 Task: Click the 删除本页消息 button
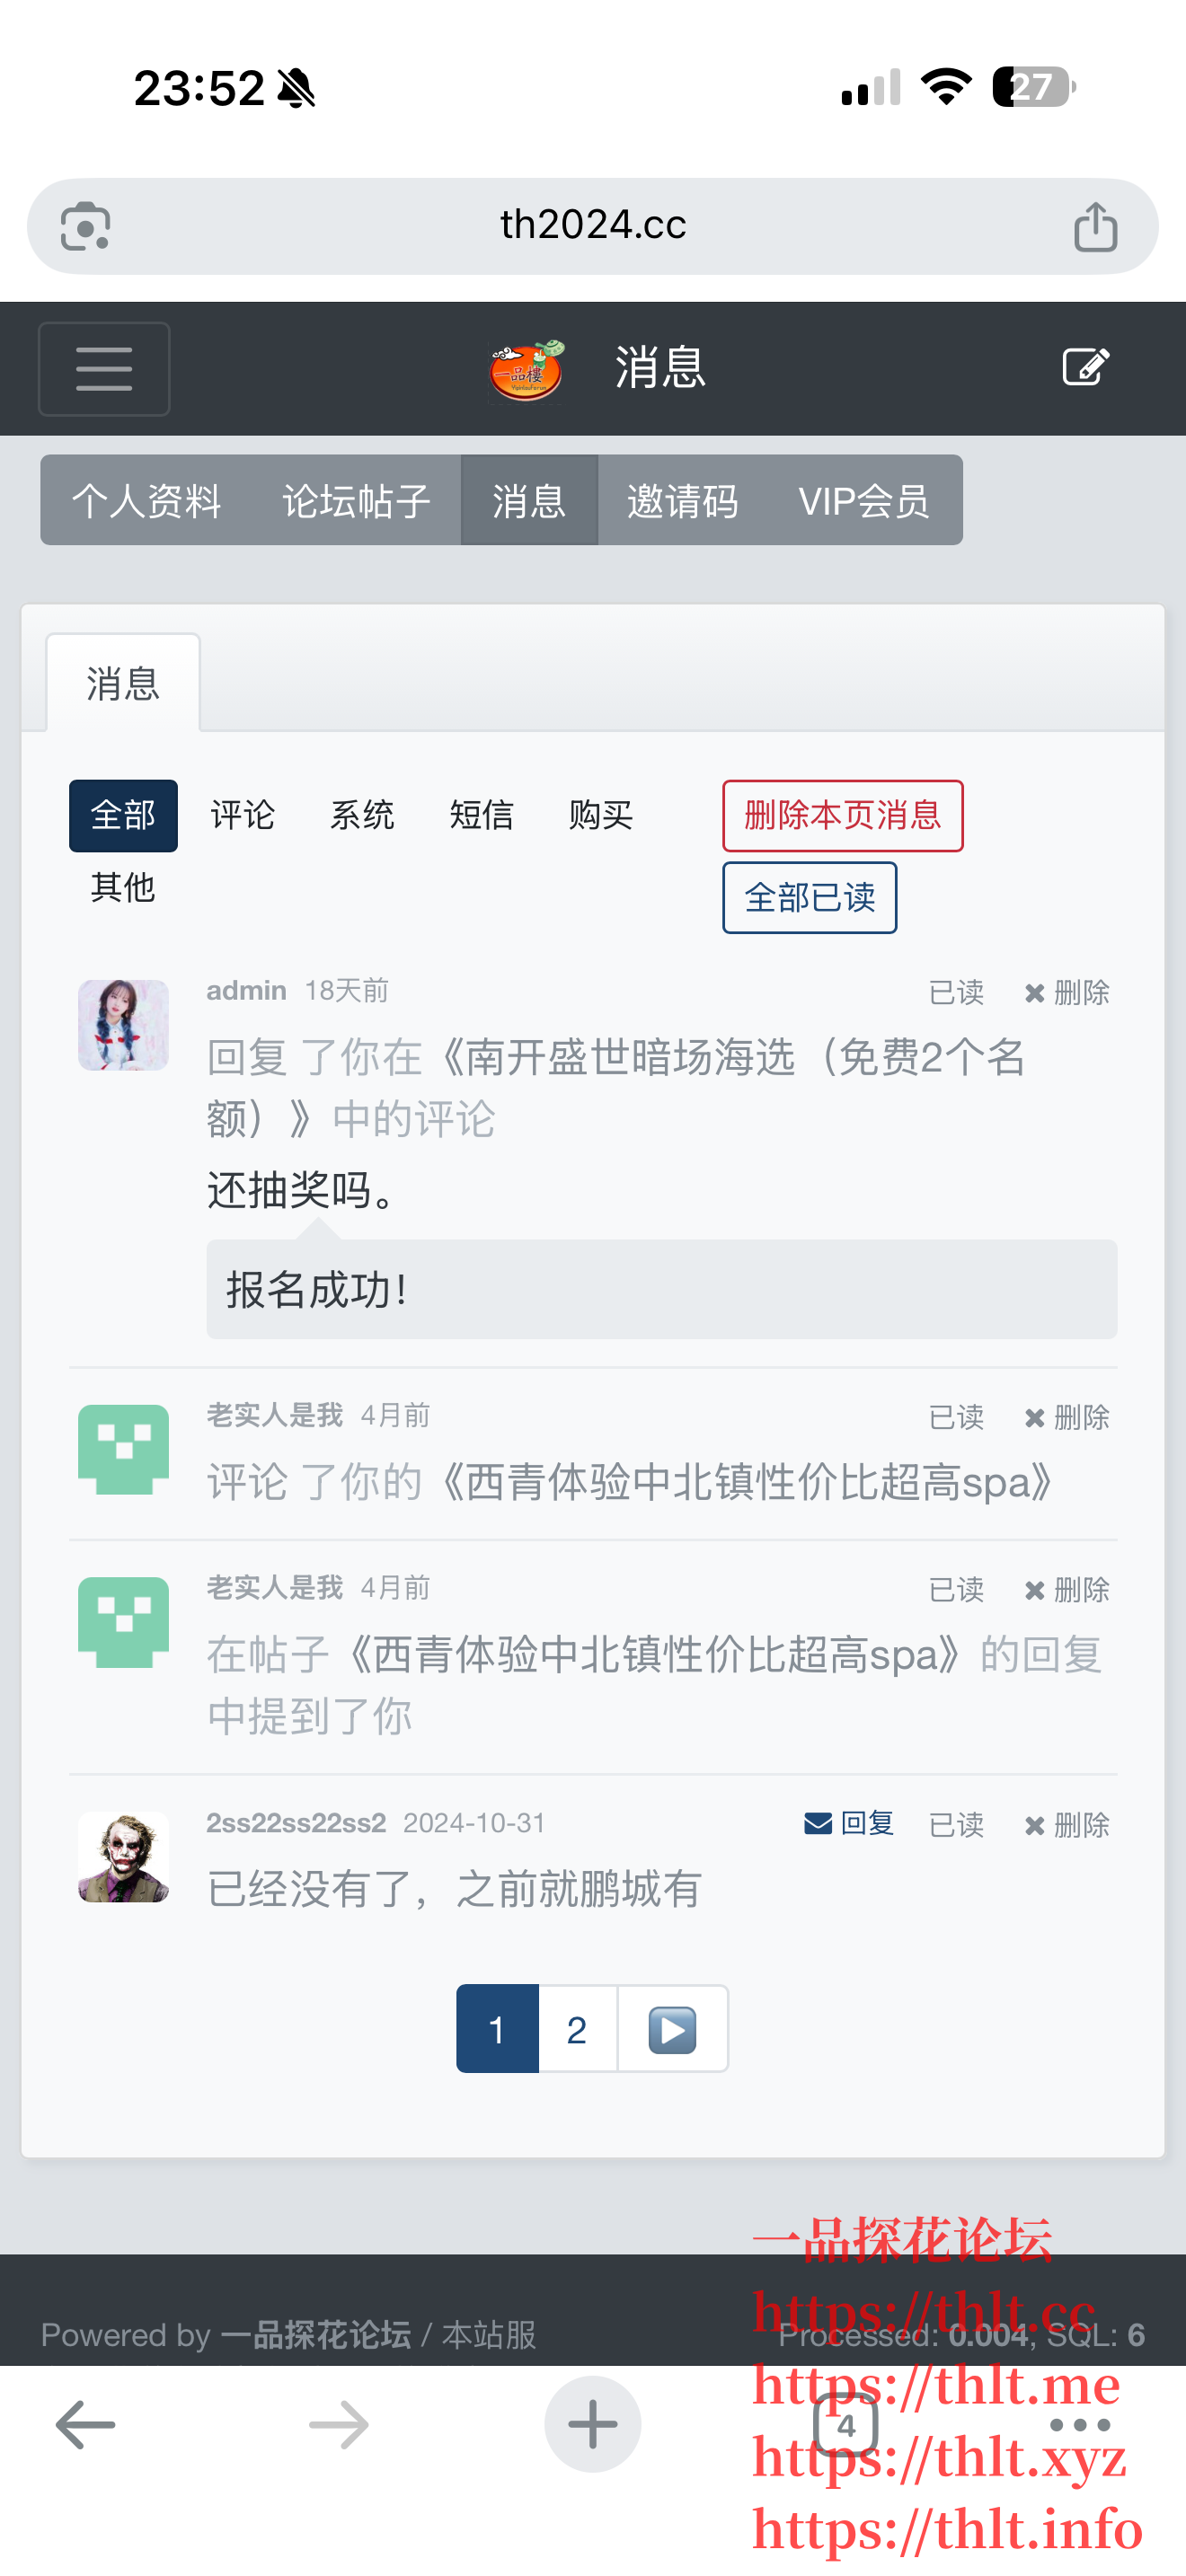[842, 815]
